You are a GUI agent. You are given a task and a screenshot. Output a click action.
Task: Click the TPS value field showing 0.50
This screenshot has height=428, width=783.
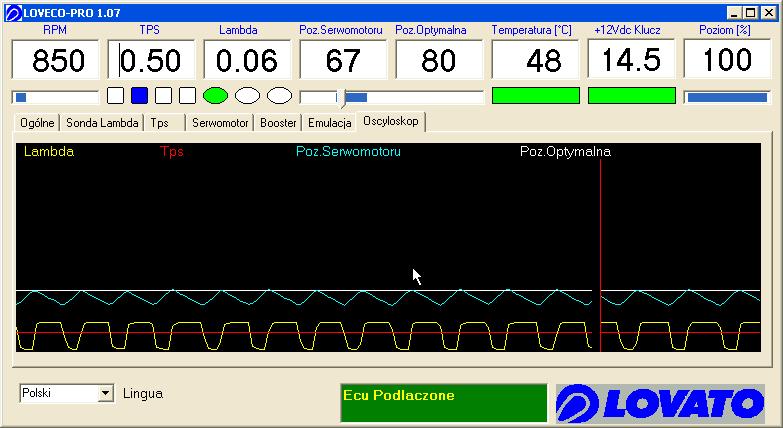[151, 60]
